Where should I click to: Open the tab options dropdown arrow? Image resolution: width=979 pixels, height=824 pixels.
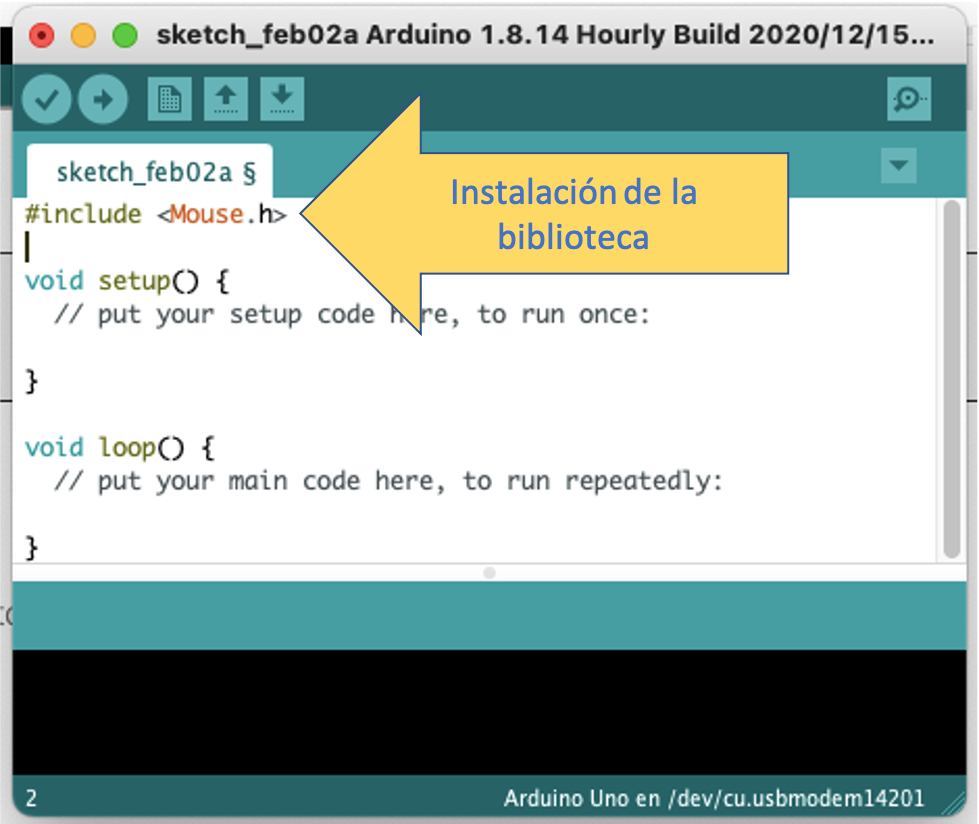(898, 165)
